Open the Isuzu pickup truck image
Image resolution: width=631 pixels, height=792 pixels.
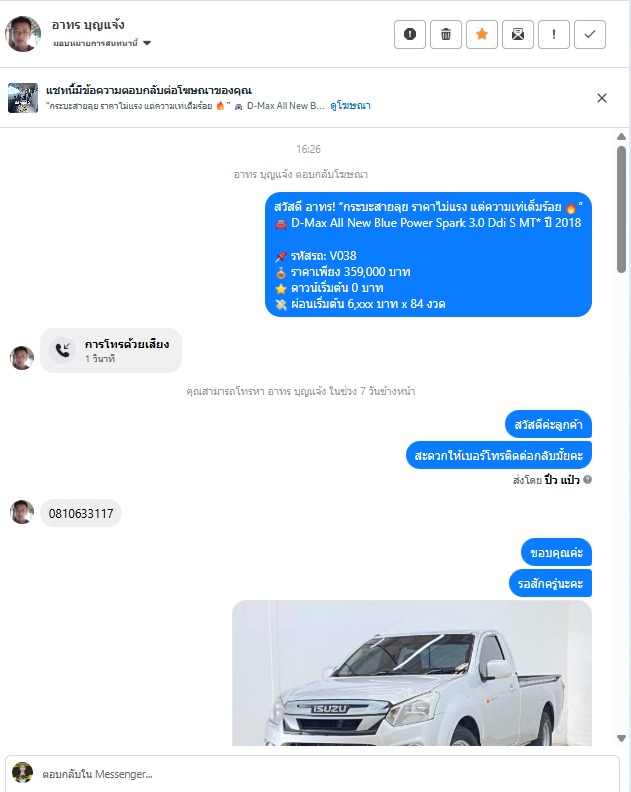(412, 673)
